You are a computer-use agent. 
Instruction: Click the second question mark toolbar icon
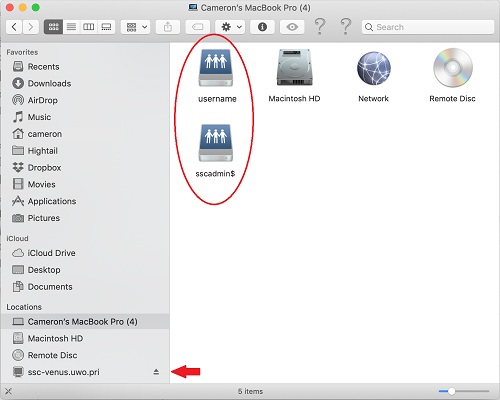pos(346,27)
